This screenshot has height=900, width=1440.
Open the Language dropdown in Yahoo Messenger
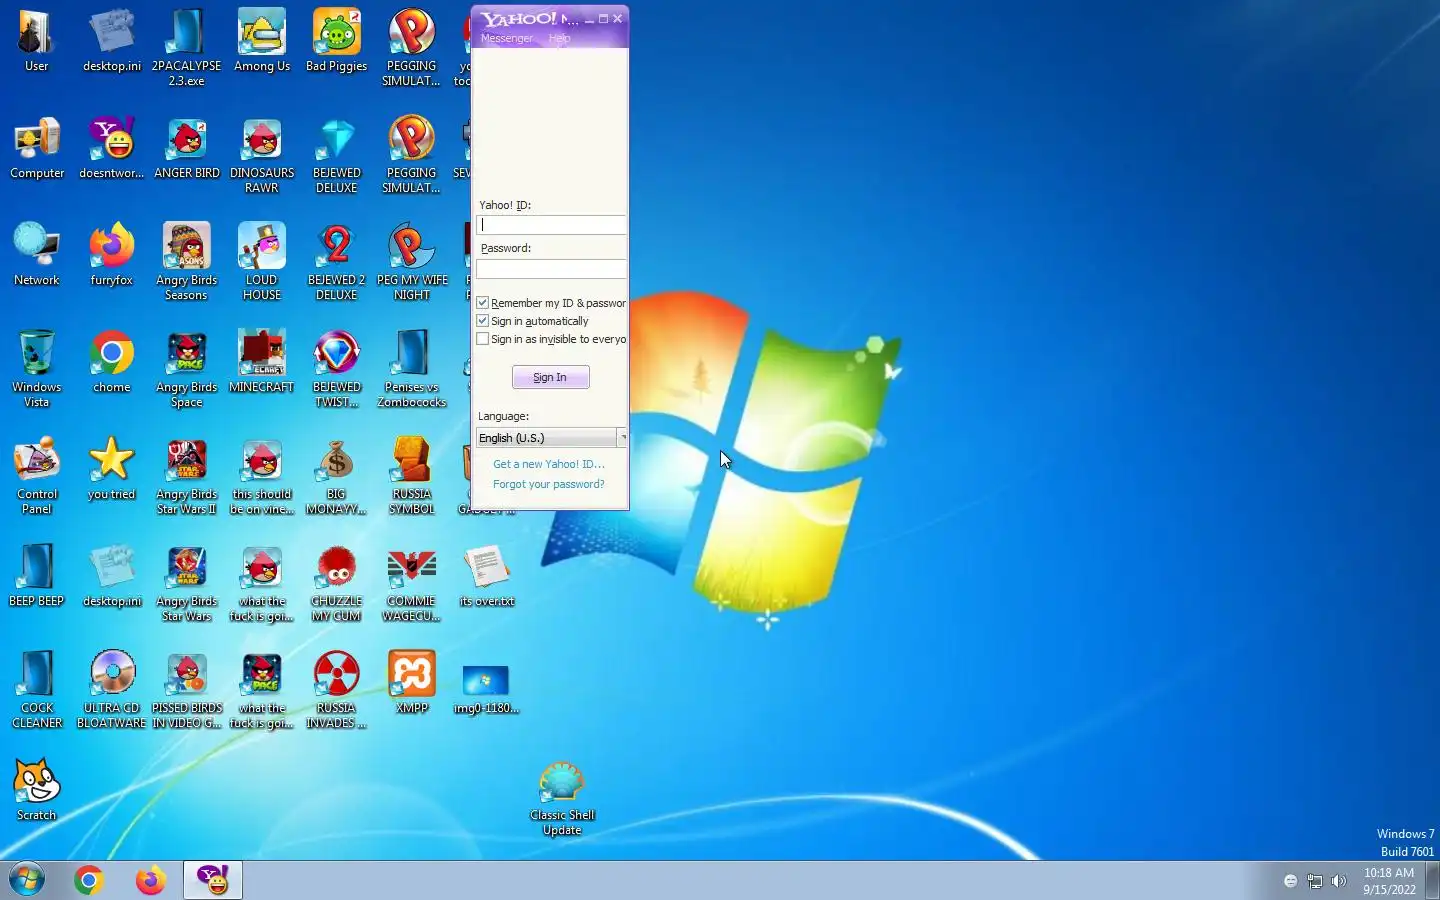(x=551, y=438)
